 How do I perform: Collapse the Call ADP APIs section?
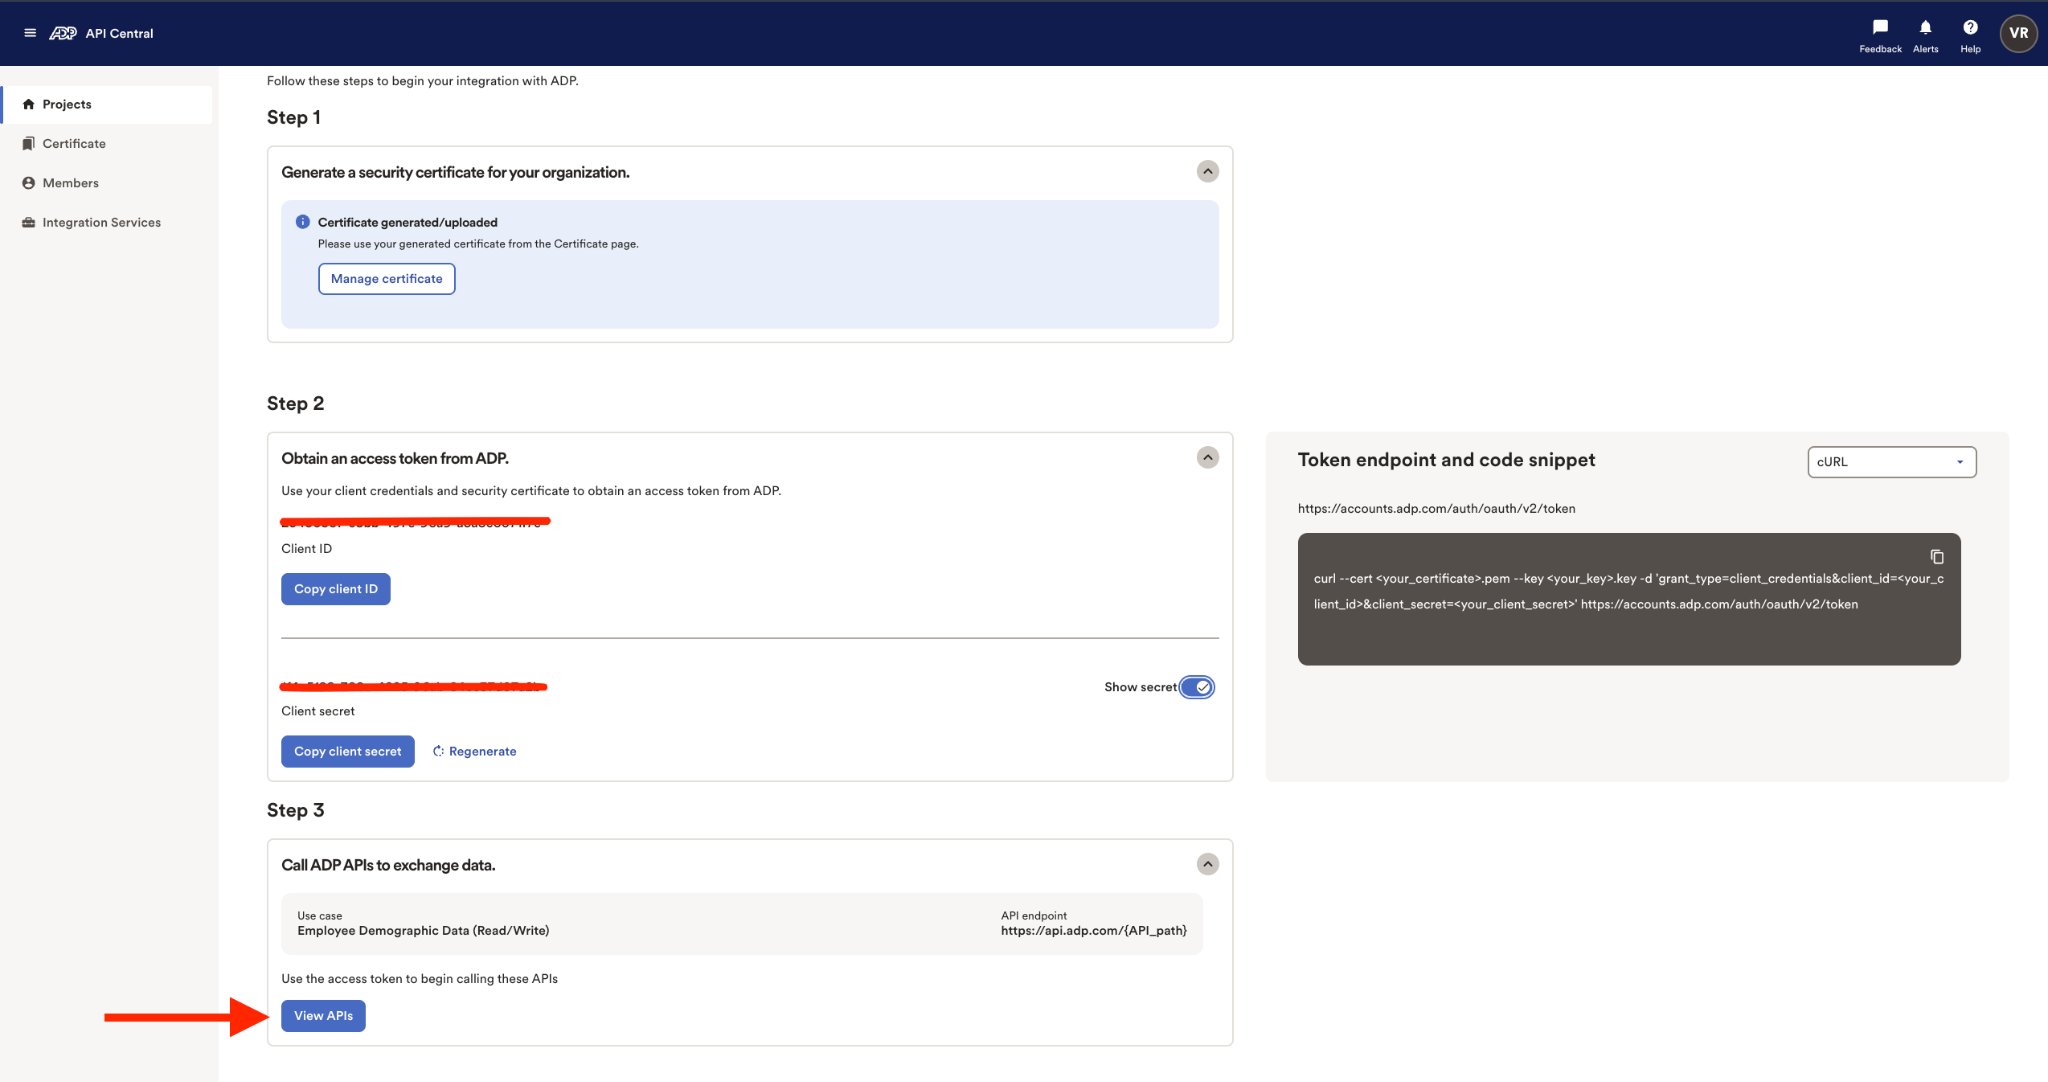tap(1208, 864)
